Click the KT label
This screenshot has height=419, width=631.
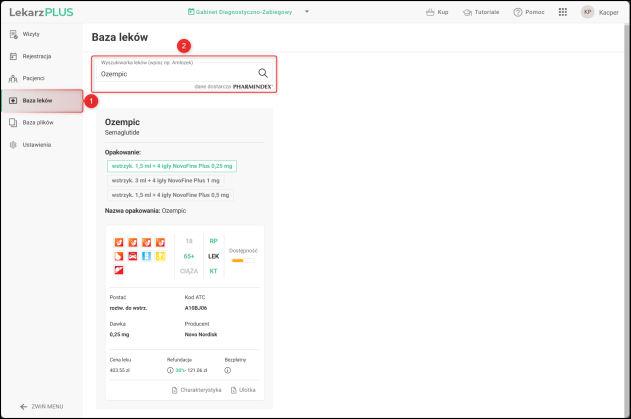(x=213, y=271)
